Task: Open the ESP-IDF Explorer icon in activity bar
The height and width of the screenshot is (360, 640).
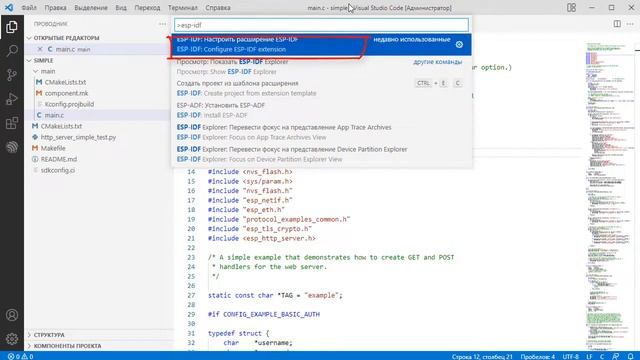Action: click(x=12, y=147)
